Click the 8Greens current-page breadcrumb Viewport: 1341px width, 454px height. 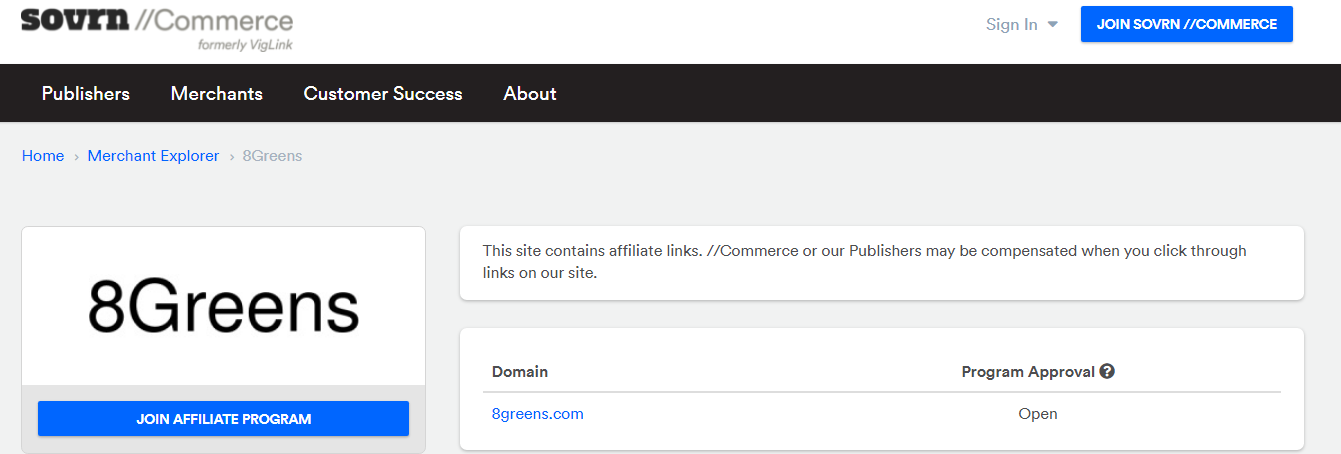coord(272,156)
